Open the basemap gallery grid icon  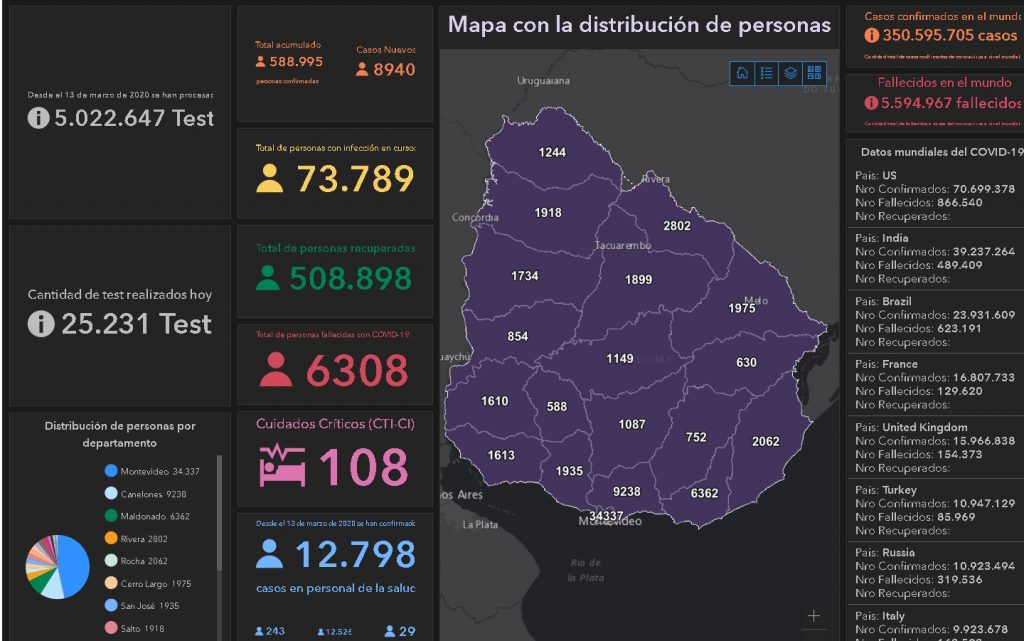point(814,72)
